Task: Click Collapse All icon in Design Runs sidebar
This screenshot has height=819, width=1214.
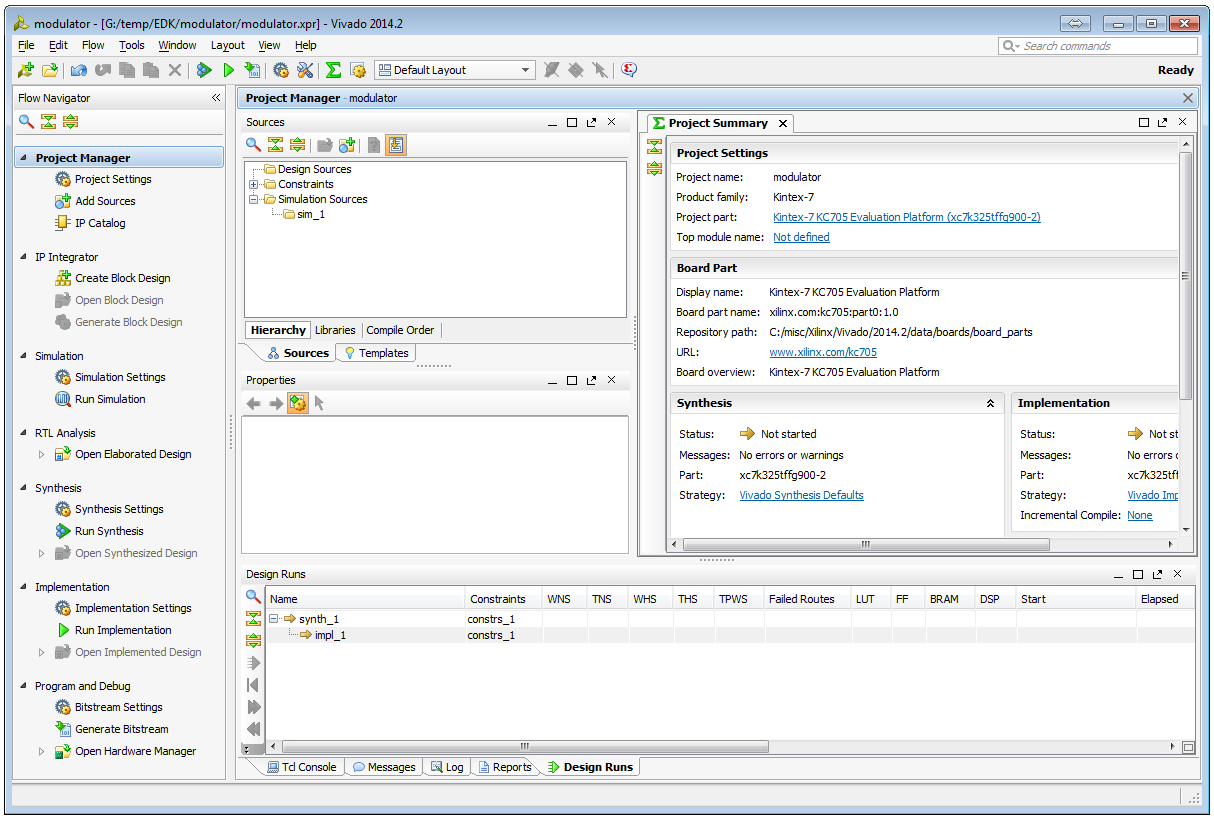Action: (x=254, y=619)
